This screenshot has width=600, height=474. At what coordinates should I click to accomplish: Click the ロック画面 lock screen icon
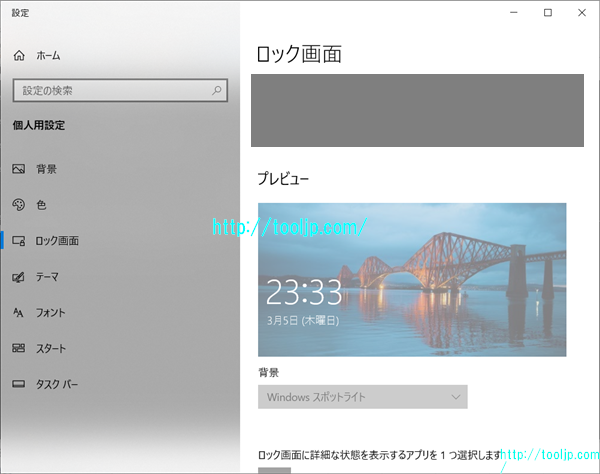[19, 241]
